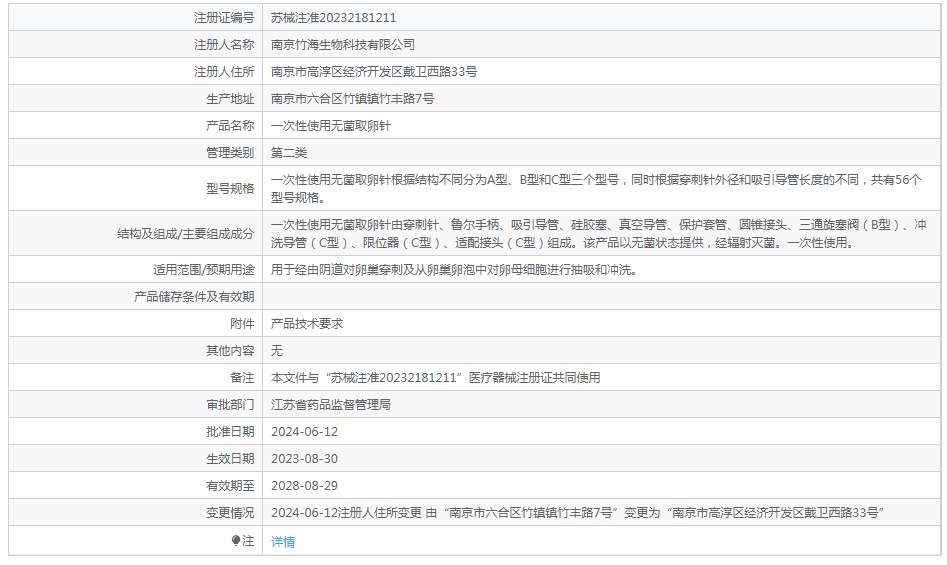The width and height of the screenshot is (947, 565).
Task: Click the 生效日期 label
Action: pos(230,459)
